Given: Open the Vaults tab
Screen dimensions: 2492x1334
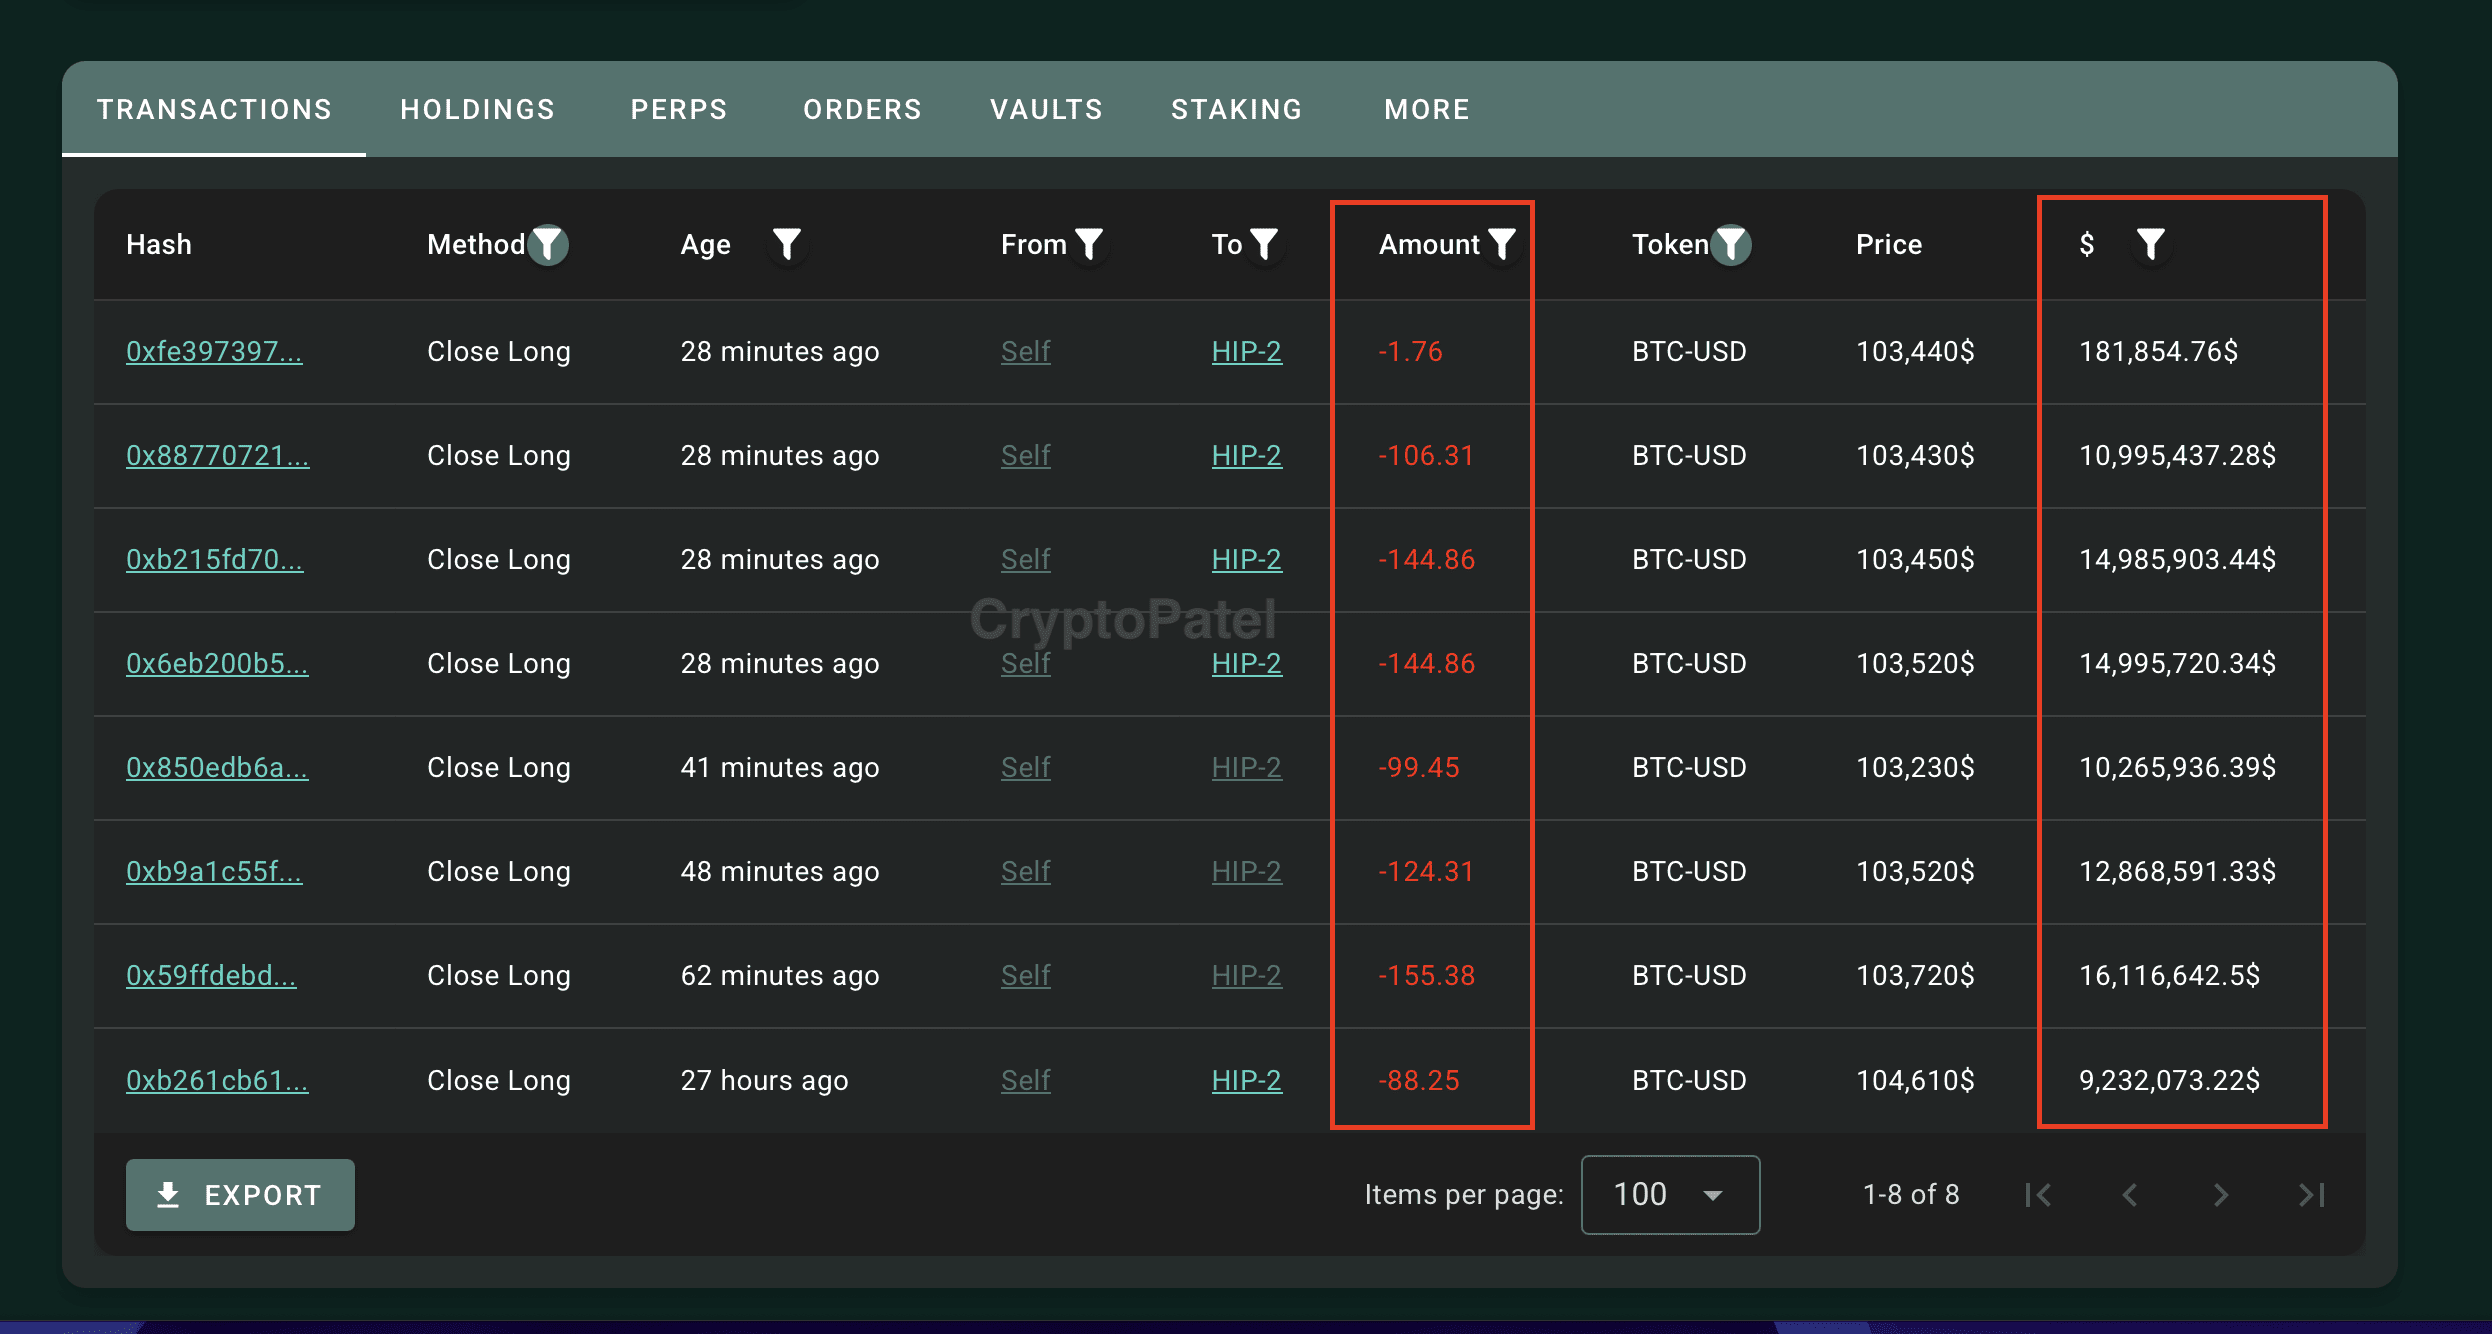Looking at the screenshot, I should click(1046, 109).
